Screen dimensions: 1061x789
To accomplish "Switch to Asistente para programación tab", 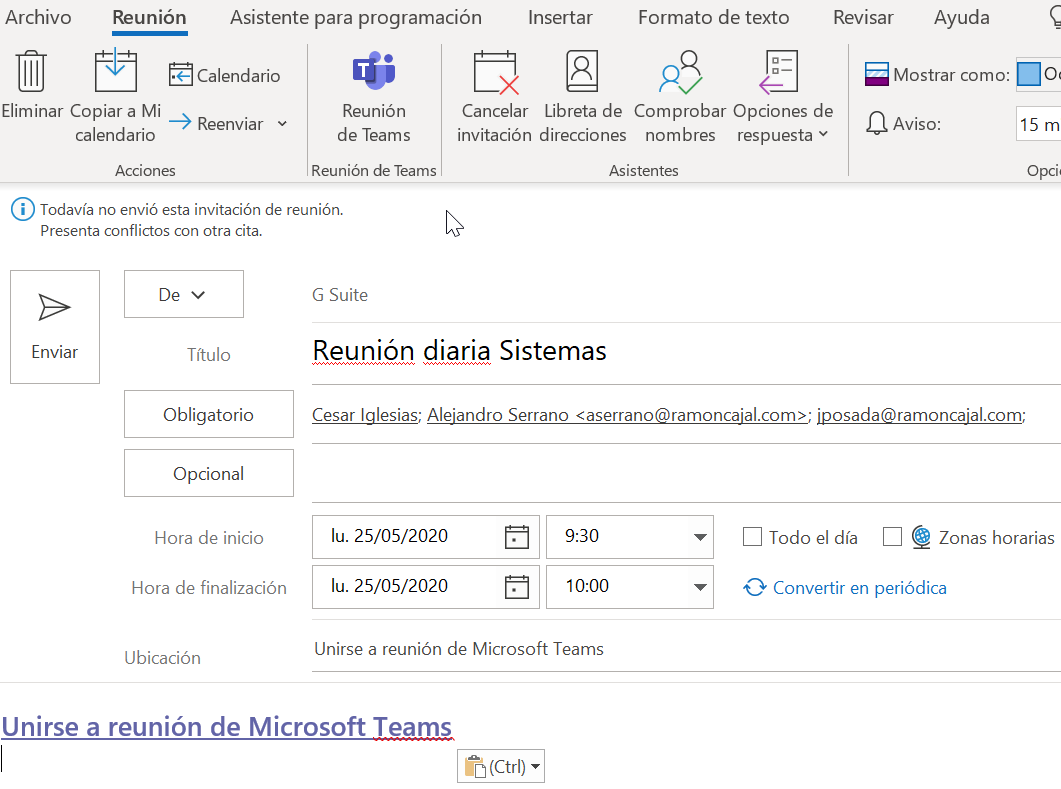I will coord(356,18).
